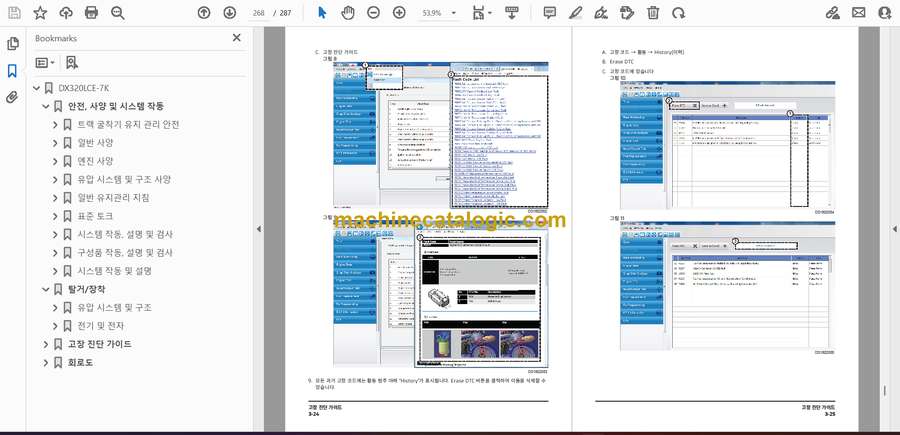Zoom out with the minus icon
Image resolution: width=900 pixels, height=435 pixels.
click(x=374, y=13)
